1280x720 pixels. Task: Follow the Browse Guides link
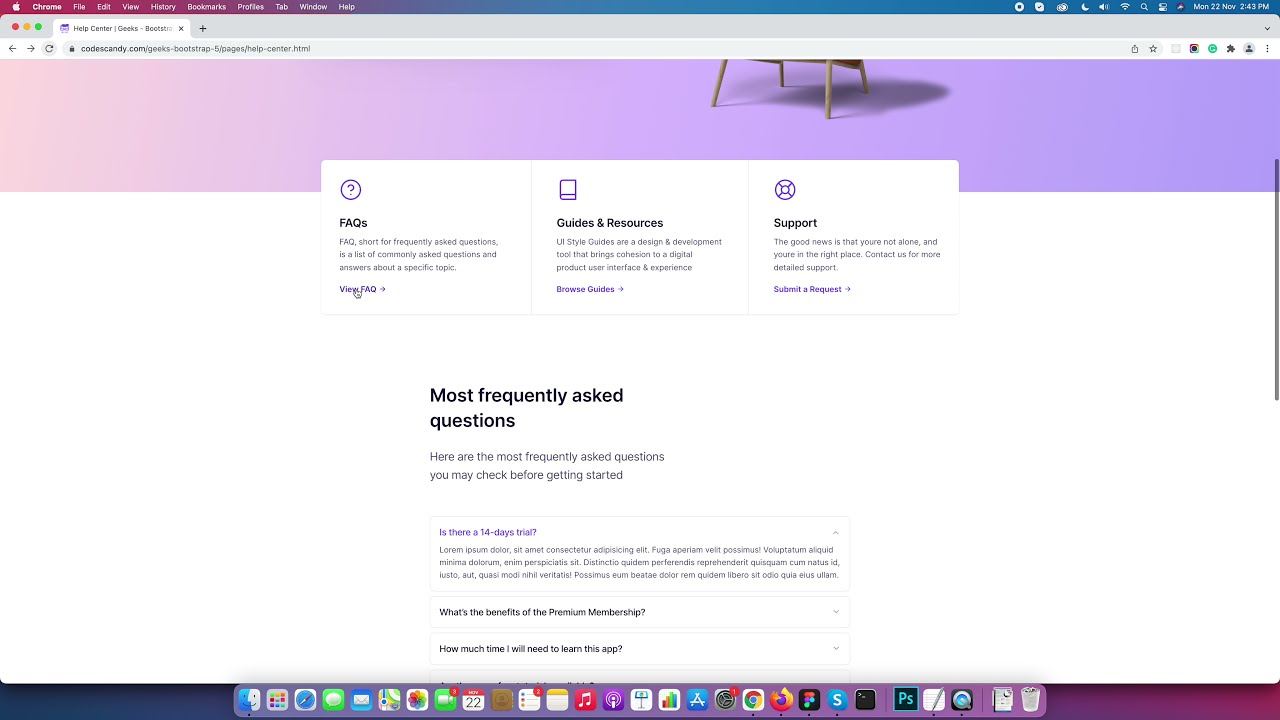coord(590,289)
